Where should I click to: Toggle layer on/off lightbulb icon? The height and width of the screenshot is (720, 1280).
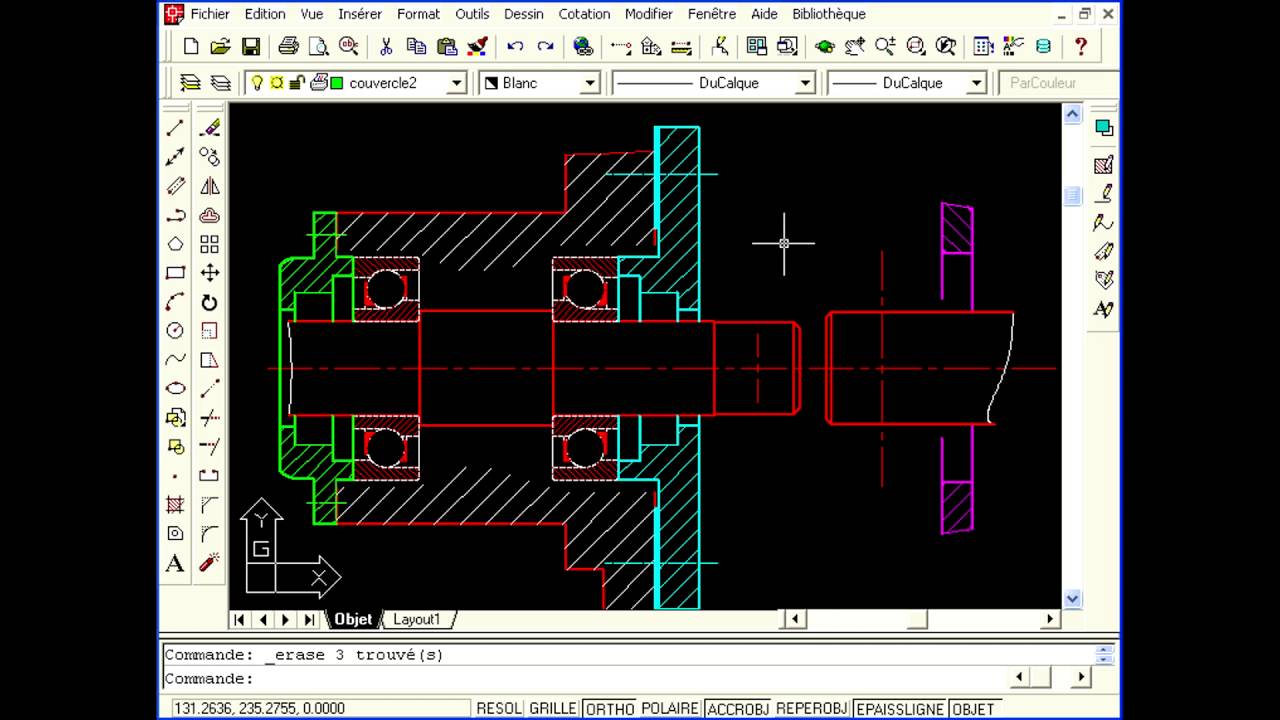(257, 83)
